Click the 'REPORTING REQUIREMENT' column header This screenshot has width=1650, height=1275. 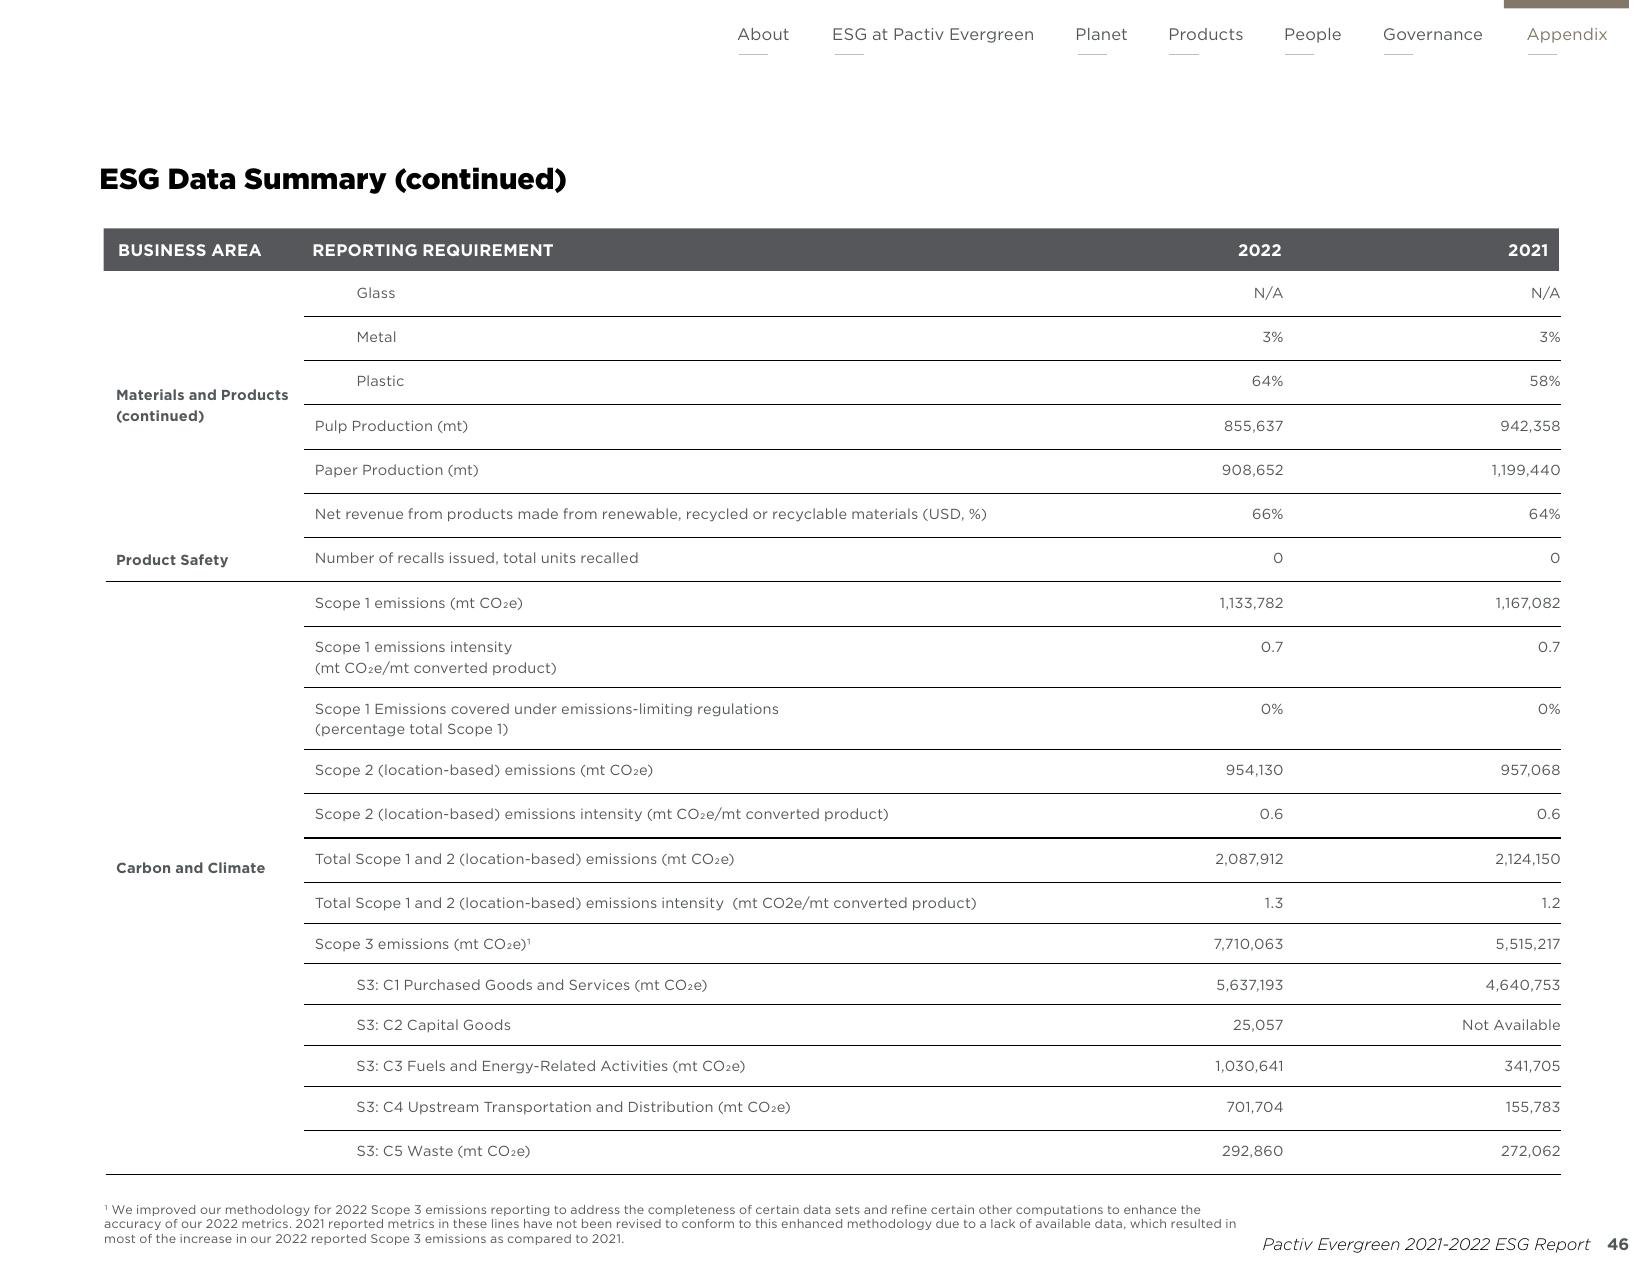[x=432, y=250]
